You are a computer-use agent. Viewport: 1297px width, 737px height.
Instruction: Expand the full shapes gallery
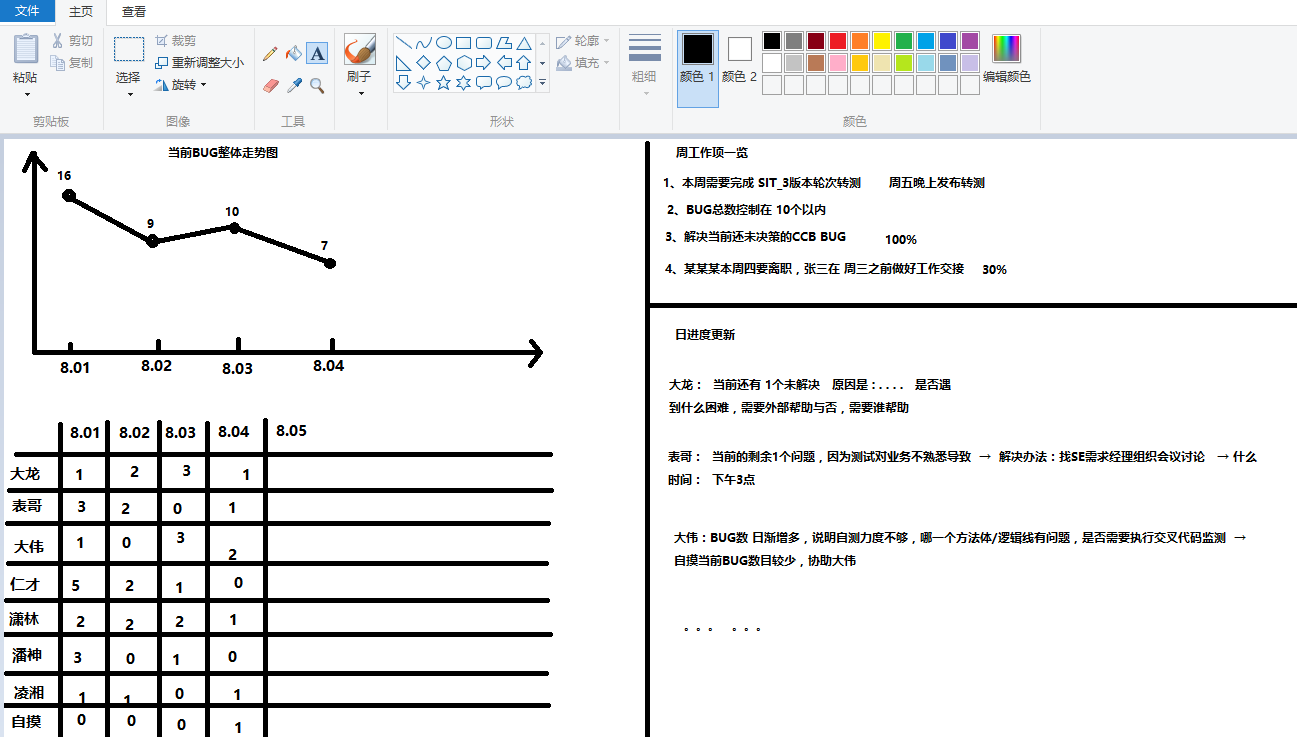point(543,84)
